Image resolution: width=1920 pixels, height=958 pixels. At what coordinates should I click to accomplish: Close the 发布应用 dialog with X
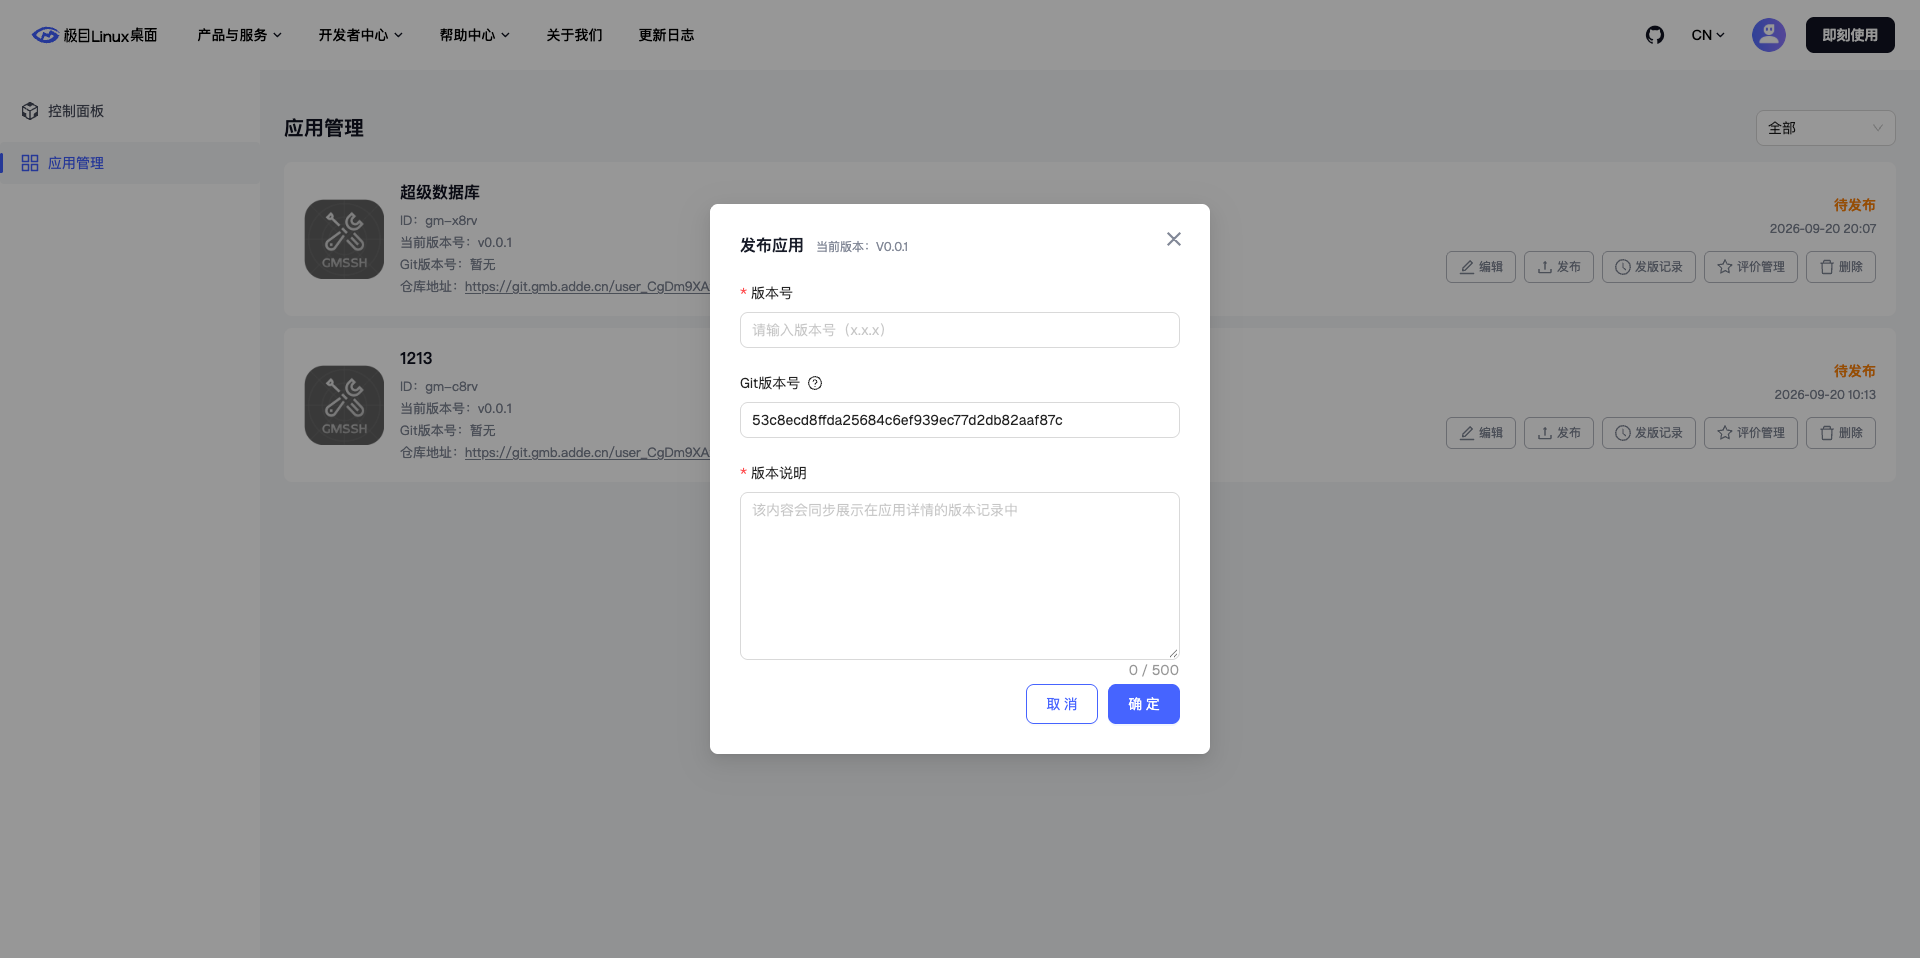pyautogui.click(x=1174, y=239)
